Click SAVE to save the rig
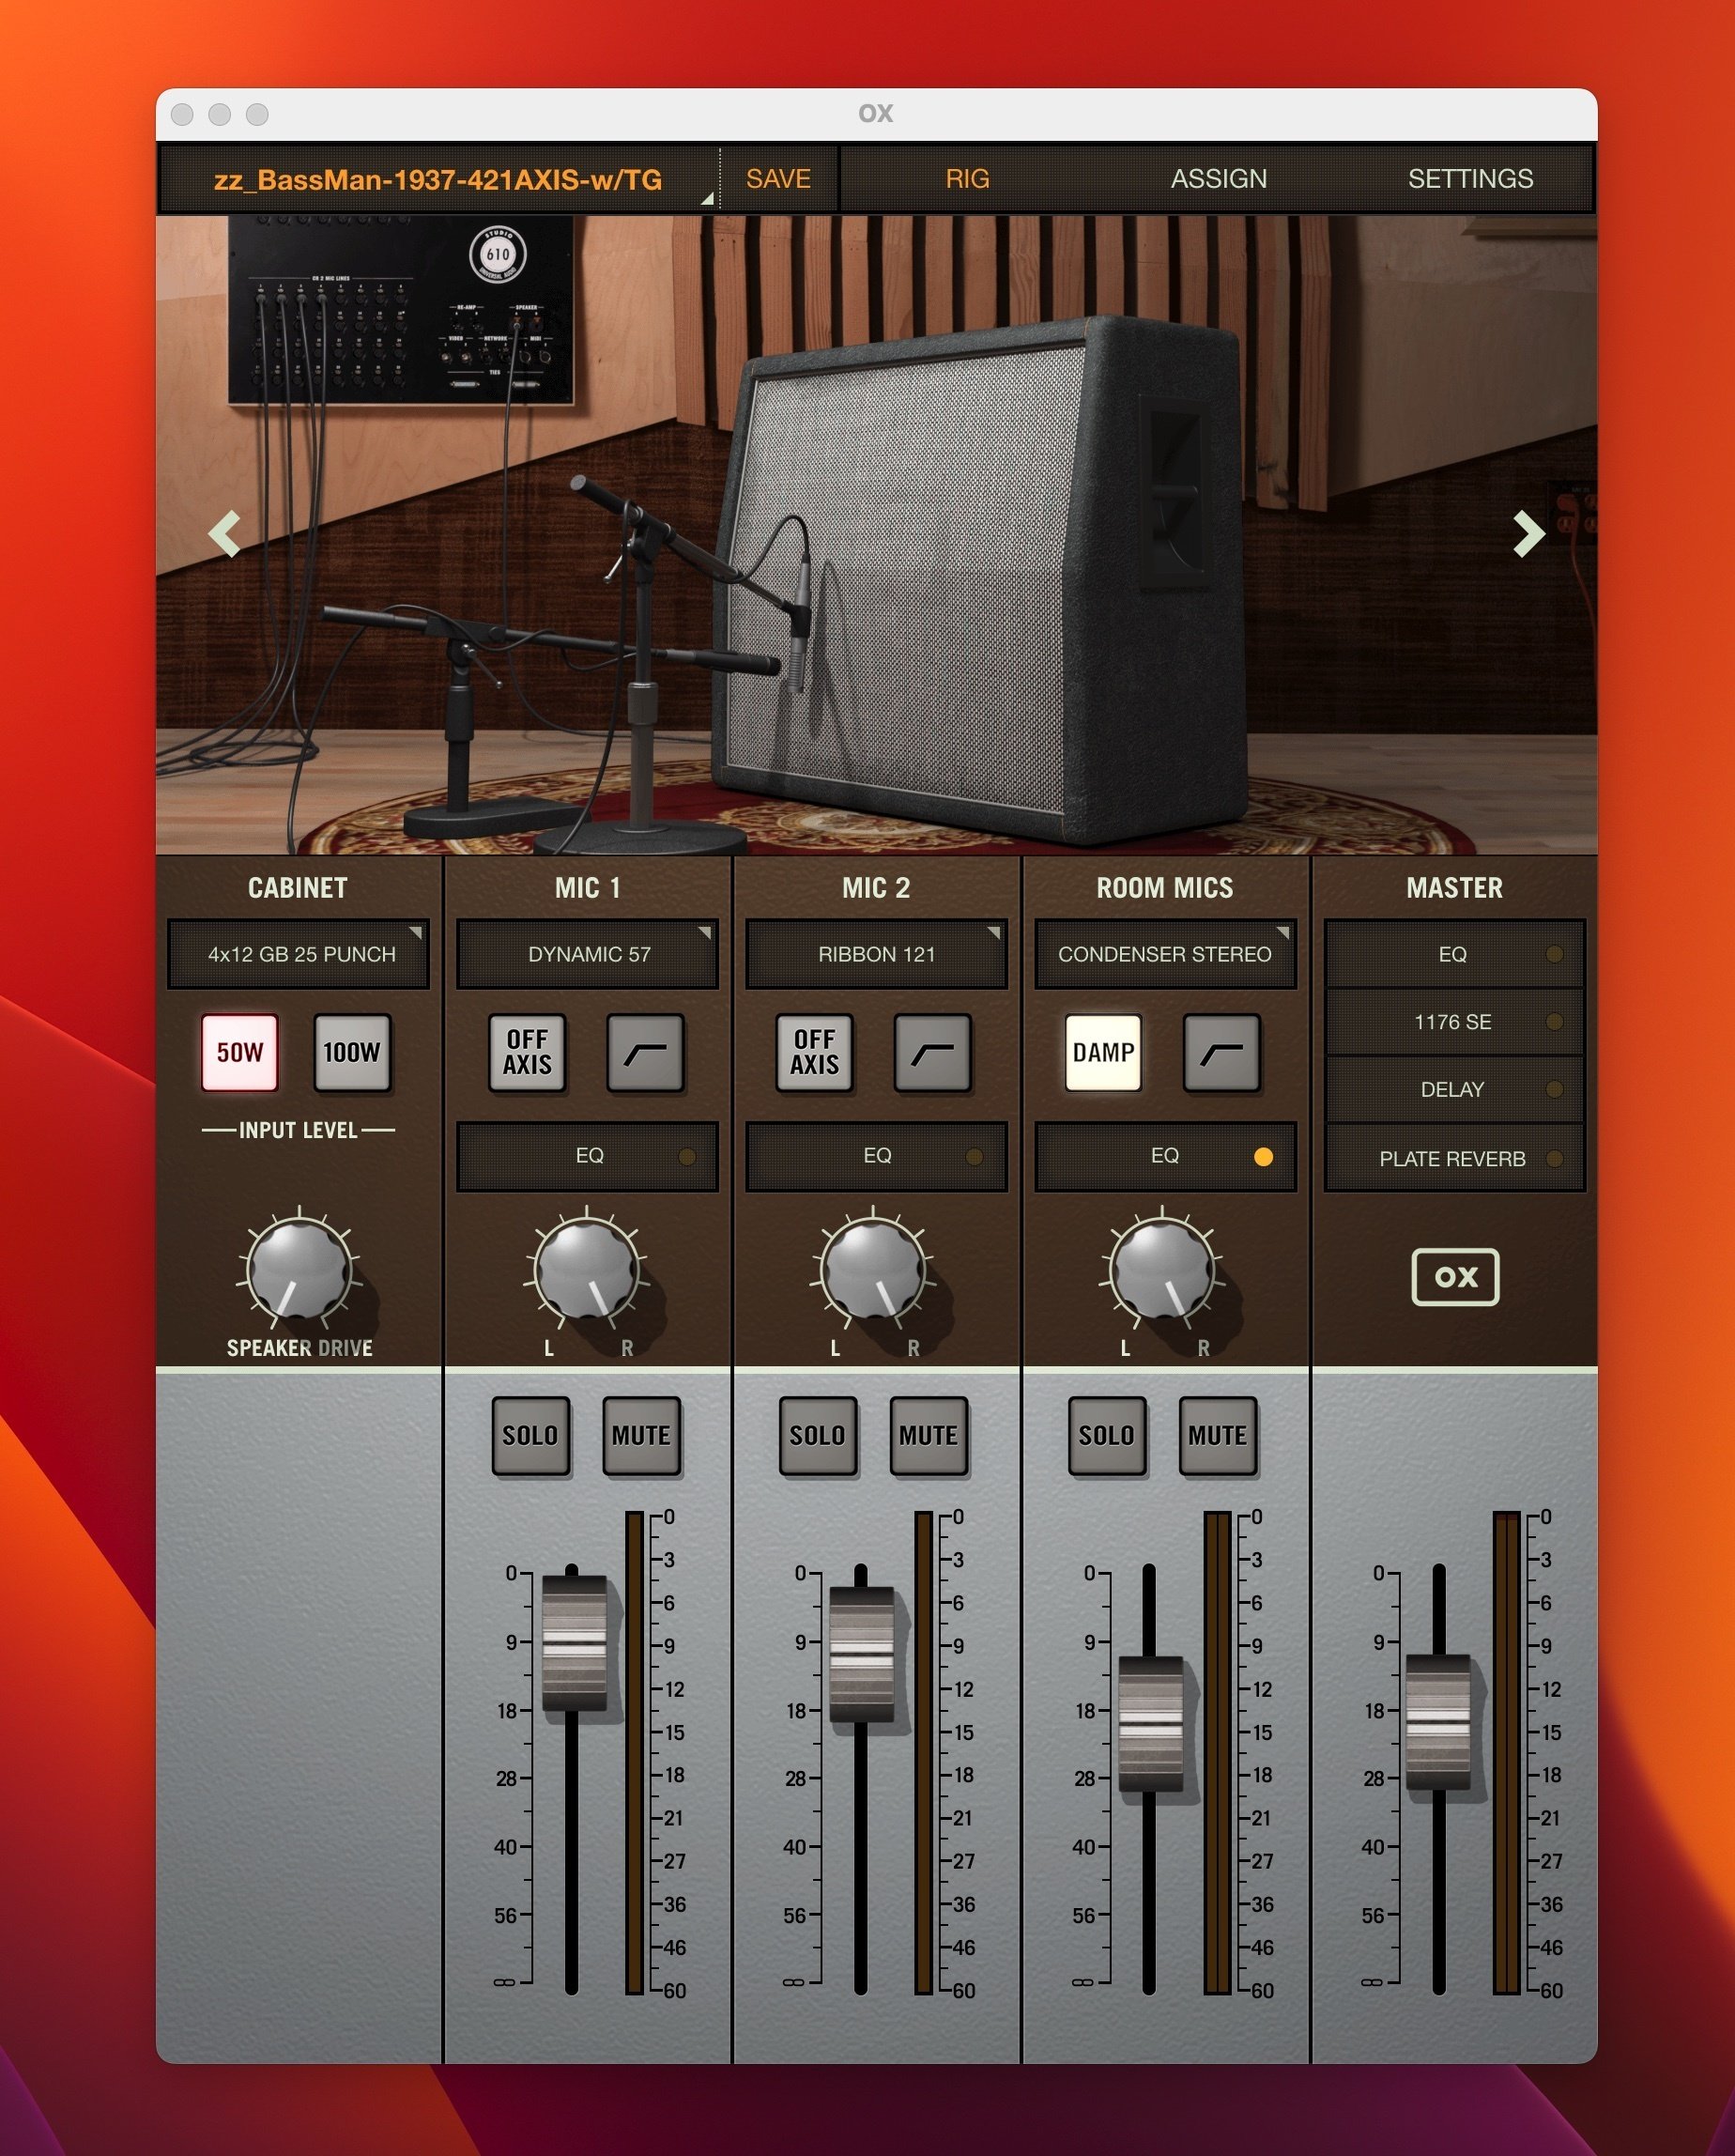 tap(778, 179)
